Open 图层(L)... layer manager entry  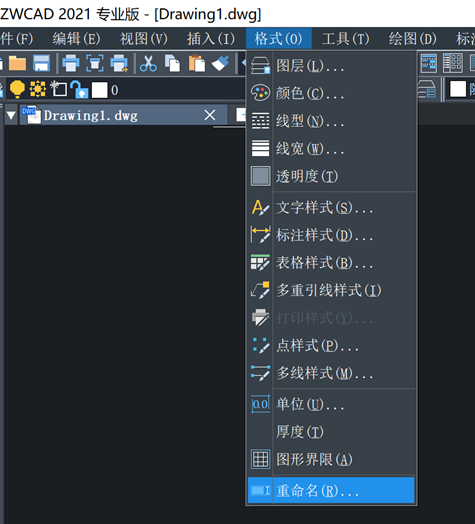pos(331,66)
